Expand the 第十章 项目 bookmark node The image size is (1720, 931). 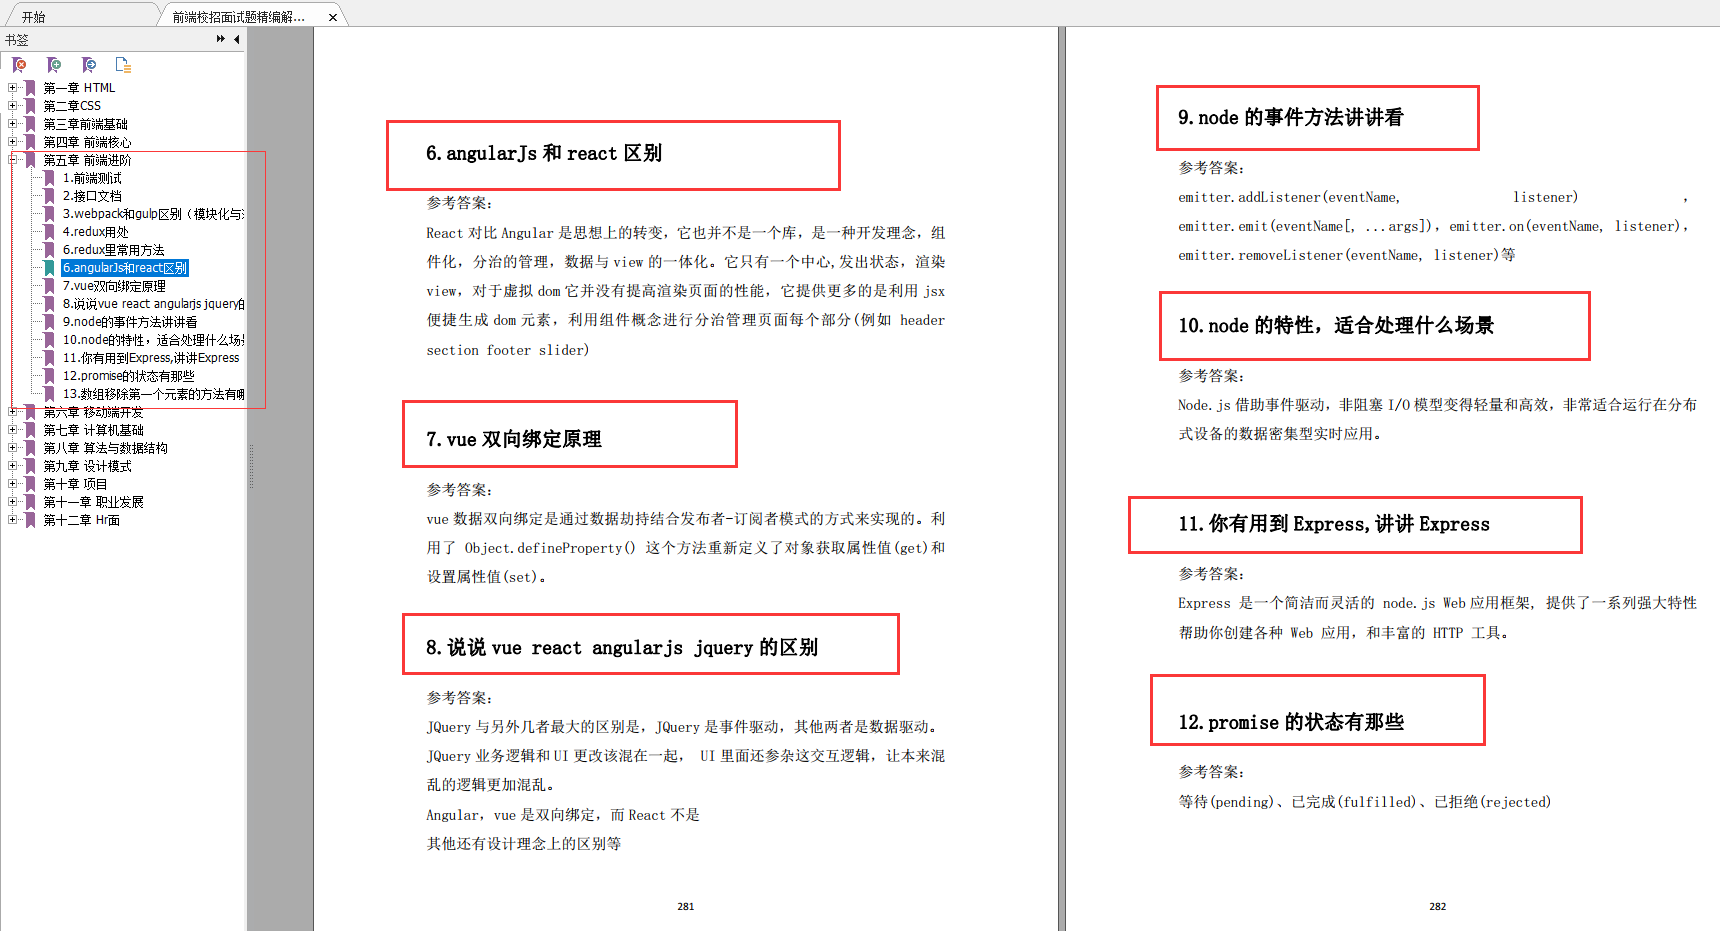[13, 484]
